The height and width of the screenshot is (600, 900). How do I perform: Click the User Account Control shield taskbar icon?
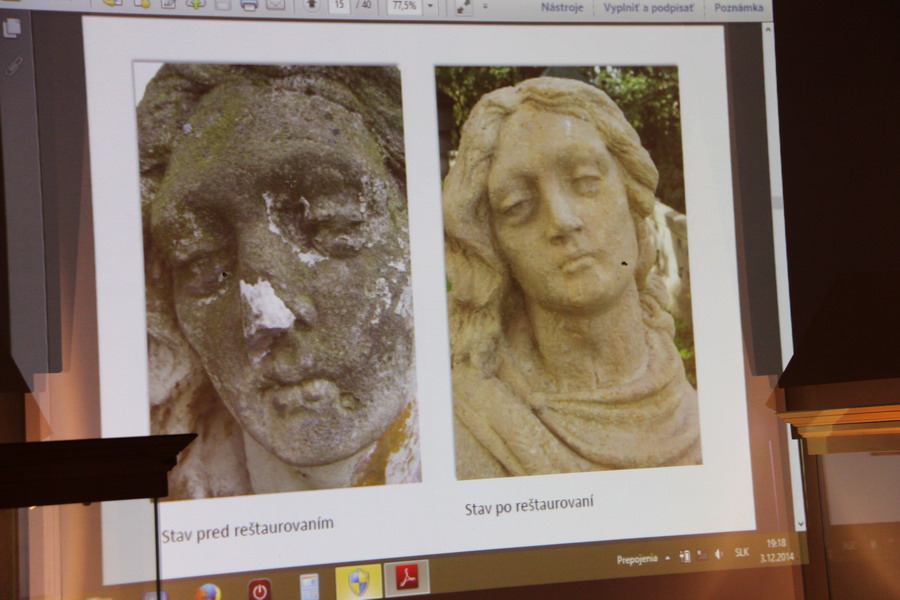[x=358, y=581]
